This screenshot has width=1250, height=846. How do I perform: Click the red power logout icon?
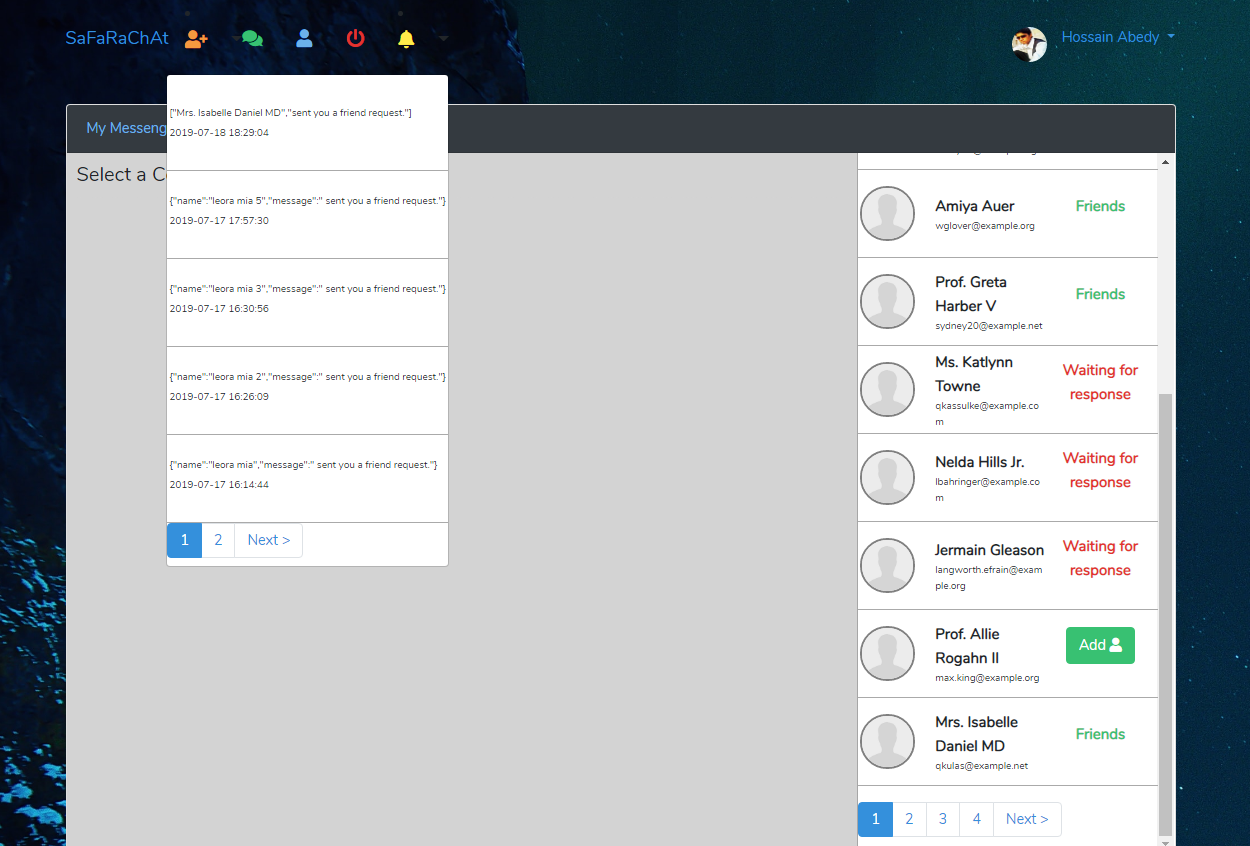pyautogui.click(x=356, y=39)
